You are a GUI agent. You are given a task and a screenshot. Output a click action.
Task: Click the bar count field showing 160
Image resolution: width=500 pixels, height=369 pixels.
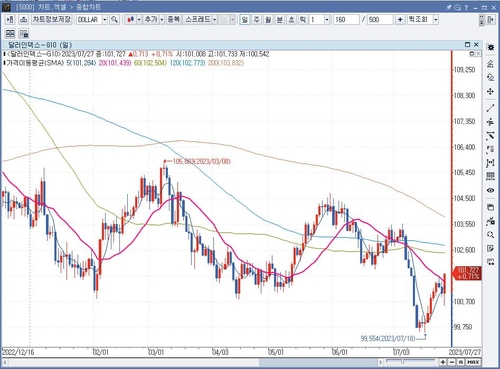click(346, 20)
